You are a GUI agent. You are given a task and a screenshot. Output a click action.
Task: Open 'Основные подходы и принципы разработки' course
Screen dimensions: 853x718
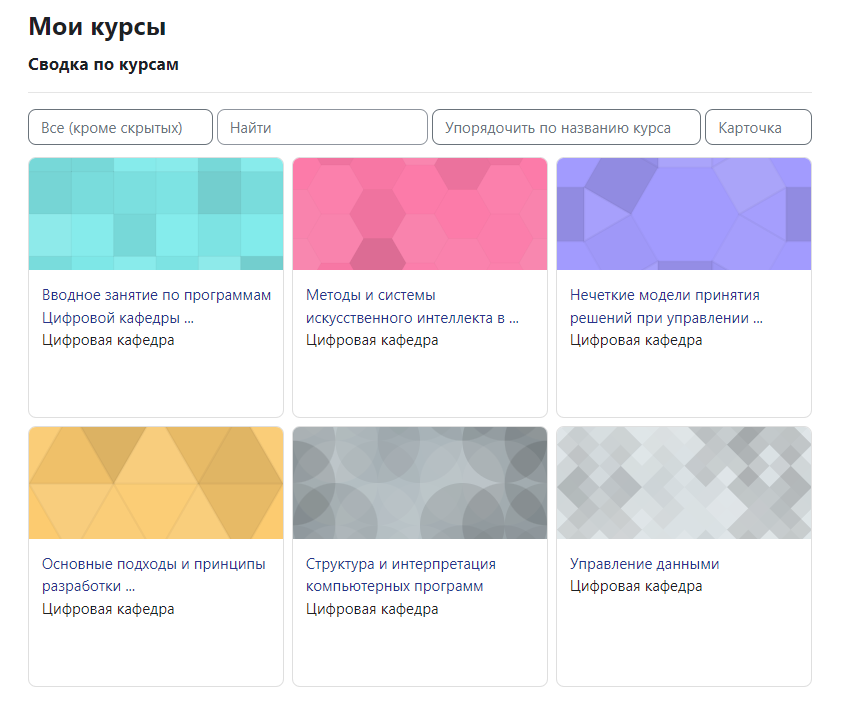[x=153, y=575]
